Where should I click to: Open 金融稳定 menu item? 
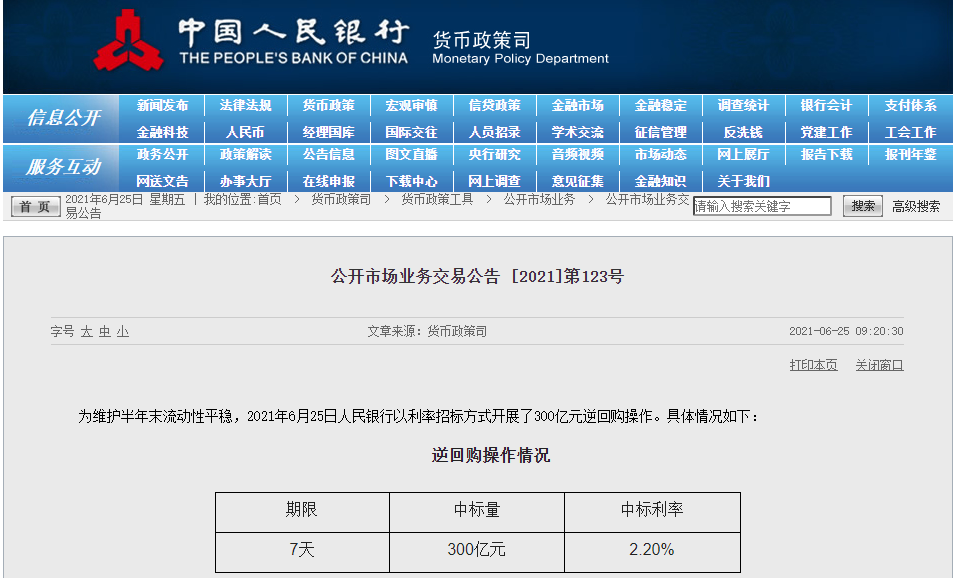pyautogui.click(x=660, y=105)
